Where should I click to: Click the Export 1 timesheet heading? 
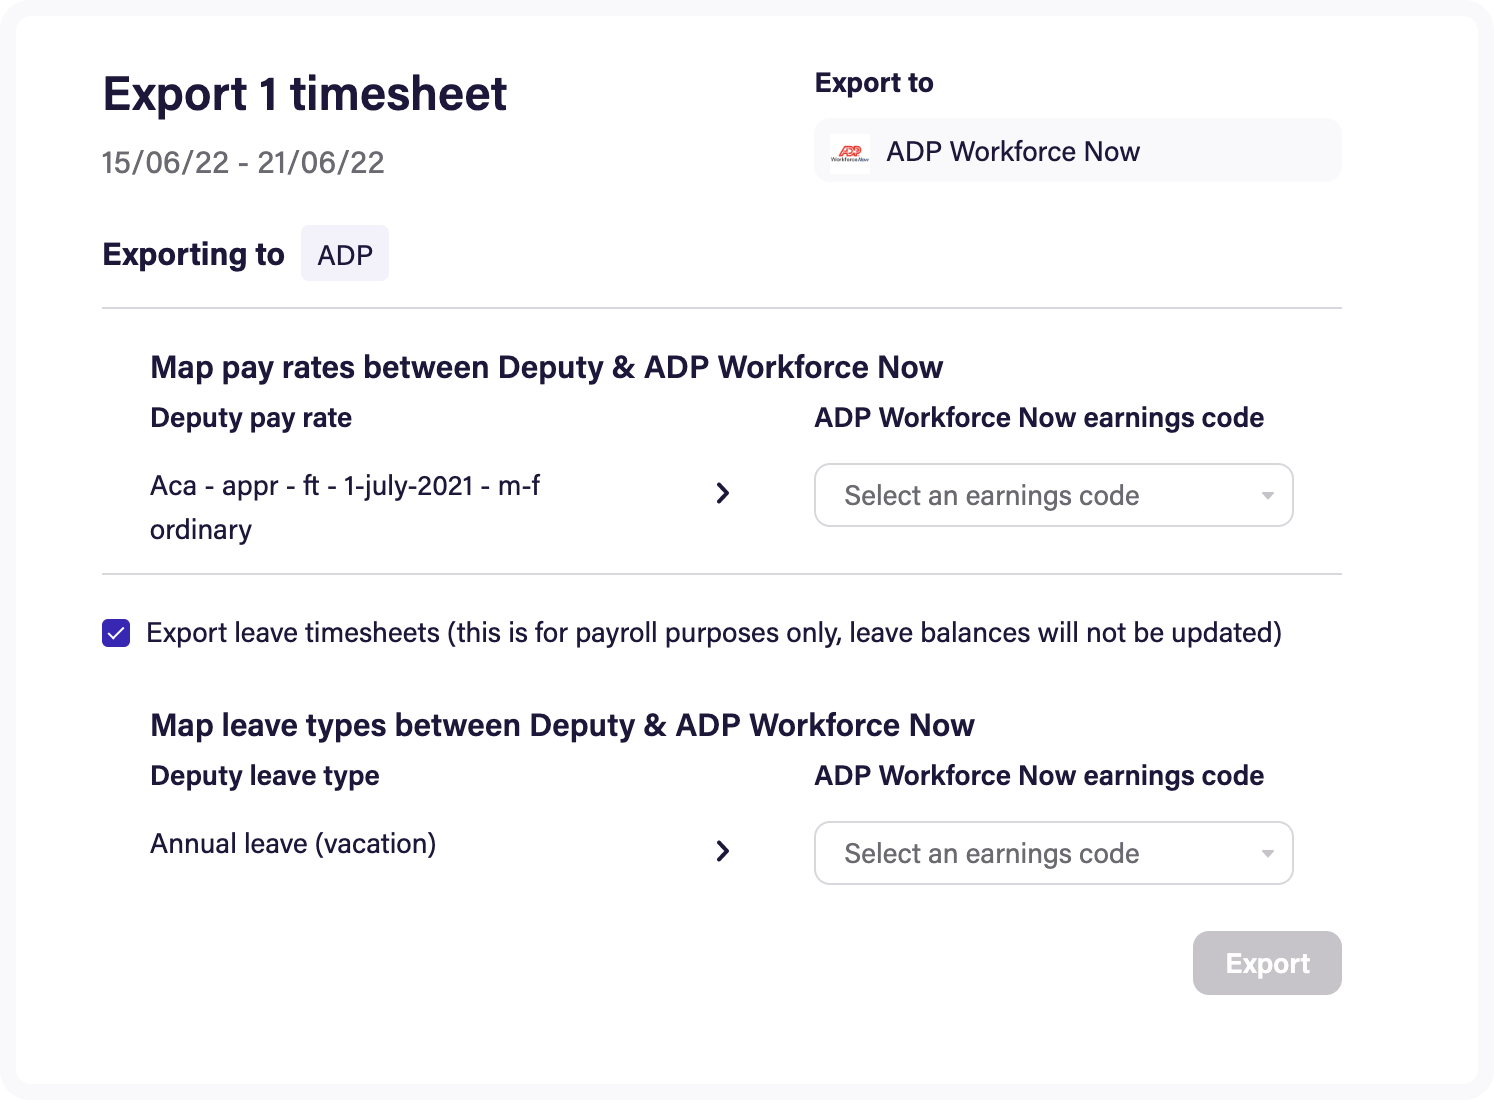click(x=305, y=94)
